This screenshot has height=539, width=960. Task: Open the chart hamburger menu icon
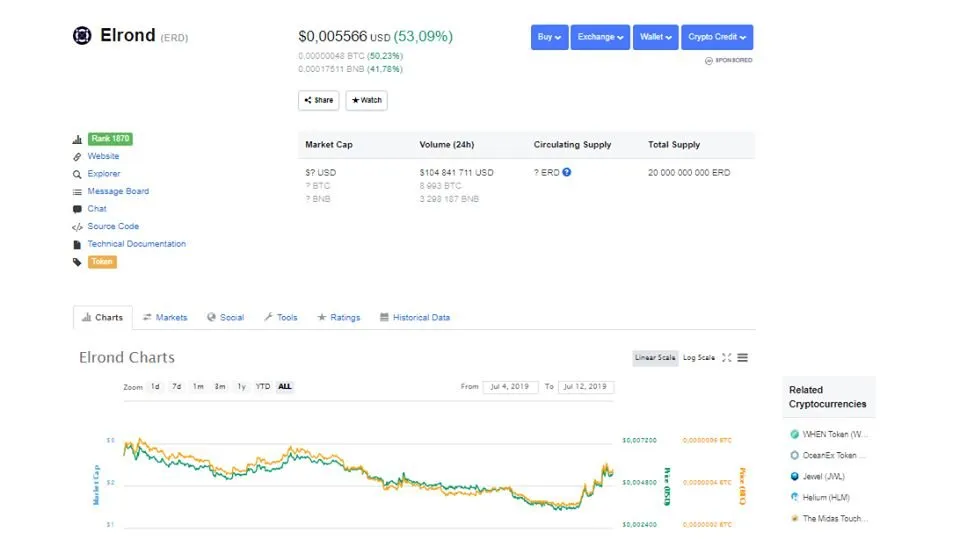coord(743,358)
